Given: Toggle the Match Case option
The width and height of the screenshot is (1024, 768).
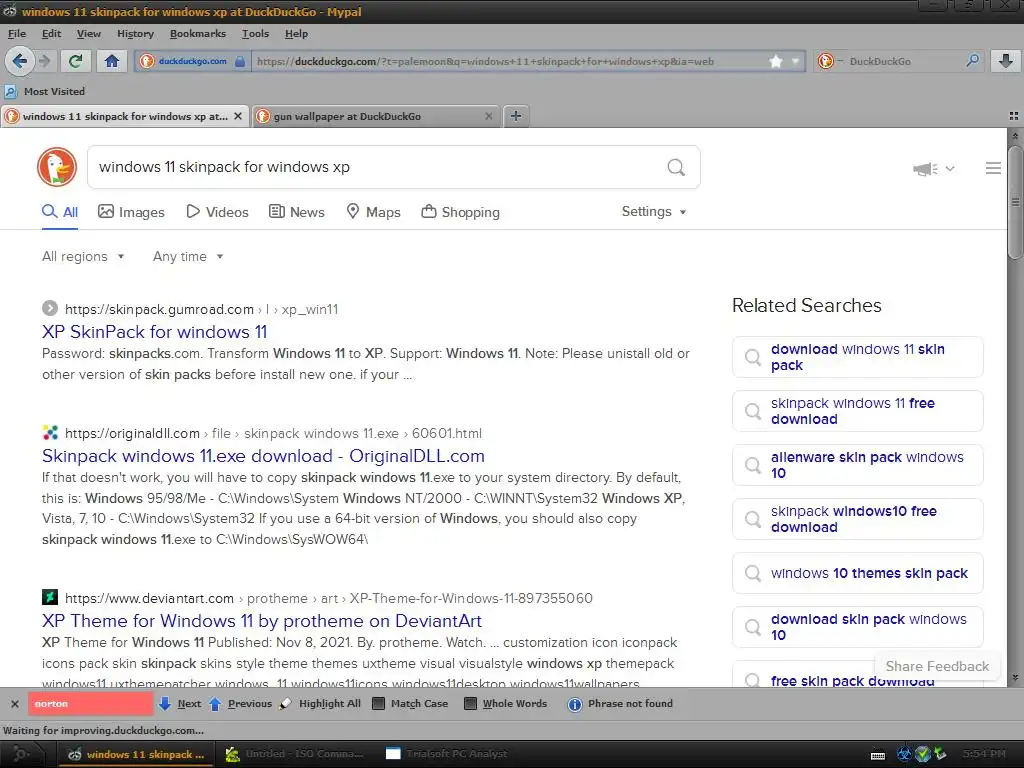Looking at the screenshot, I should pos(409,704).
